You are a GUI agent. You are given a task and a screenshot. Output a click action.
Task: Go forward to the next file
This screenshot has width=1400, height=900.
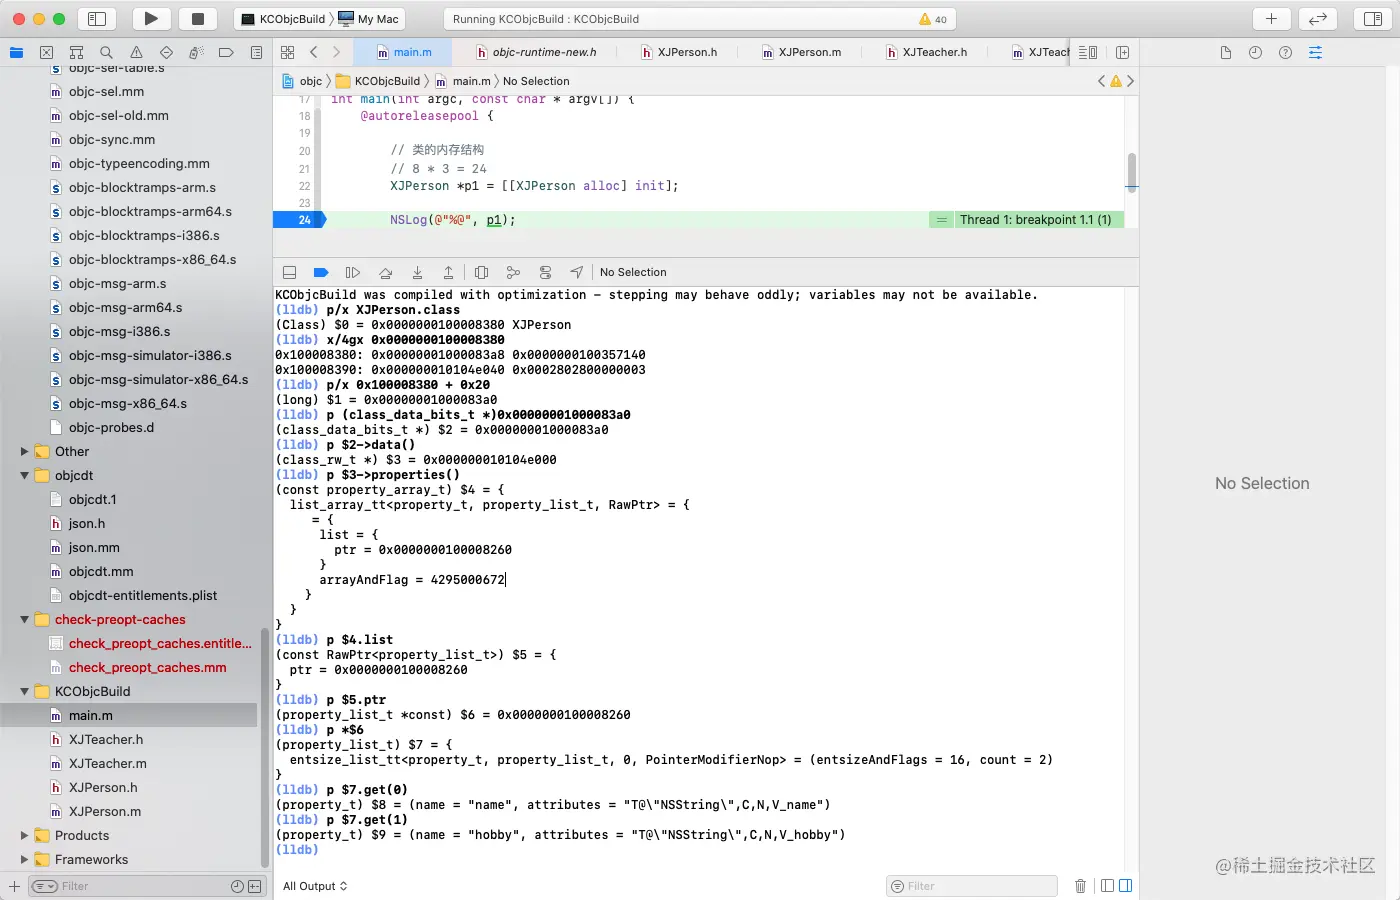click(337, 52)
